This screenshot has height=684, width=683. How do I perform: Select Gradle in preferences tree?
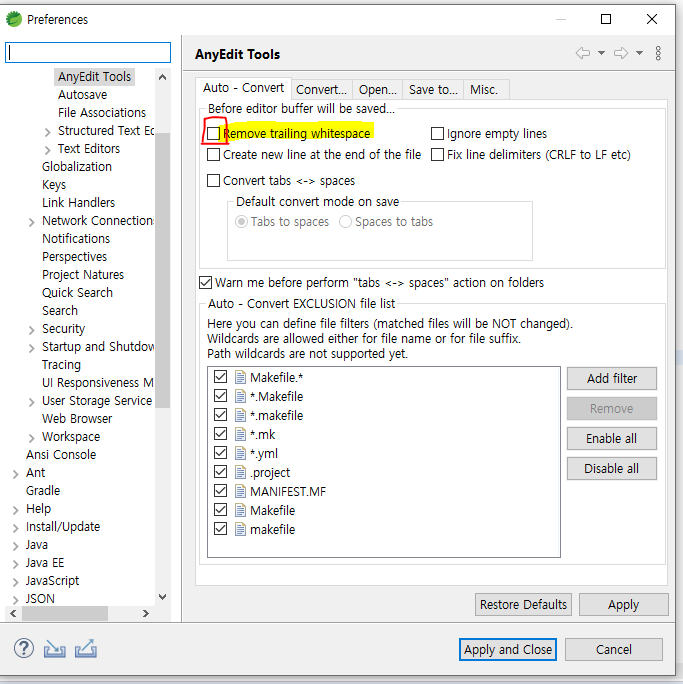(x=43, y=491)
